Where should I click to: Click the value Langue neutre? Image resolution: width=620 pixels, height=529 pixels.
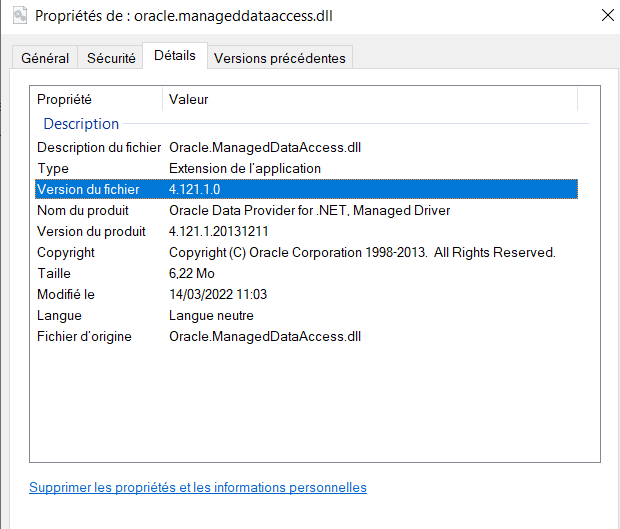coord(211,316)
